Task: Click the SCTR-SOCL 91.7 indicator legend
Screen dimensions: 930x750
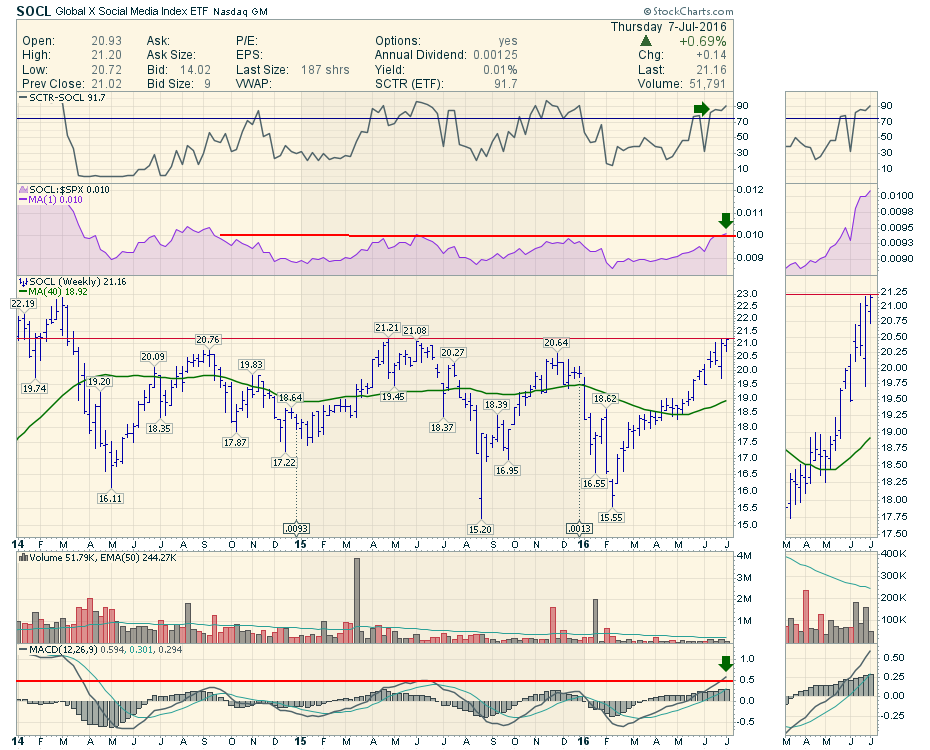Action: [x=62, y=97]
